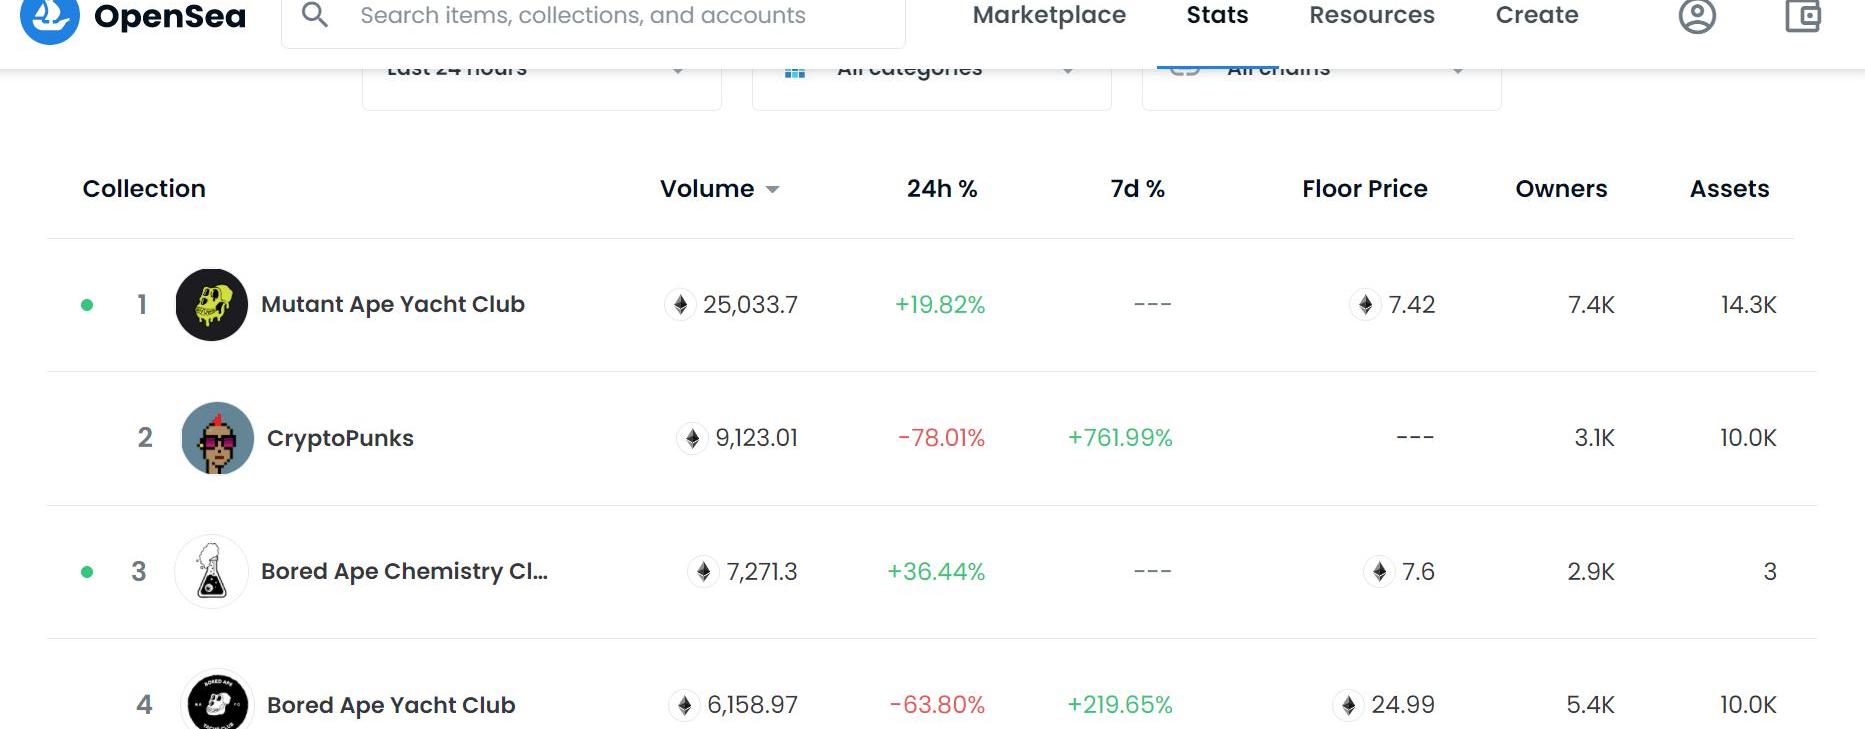Screen dimensions: 1865x729
Task: Open the CryptoPunks avatar
Action: (218, 438)
